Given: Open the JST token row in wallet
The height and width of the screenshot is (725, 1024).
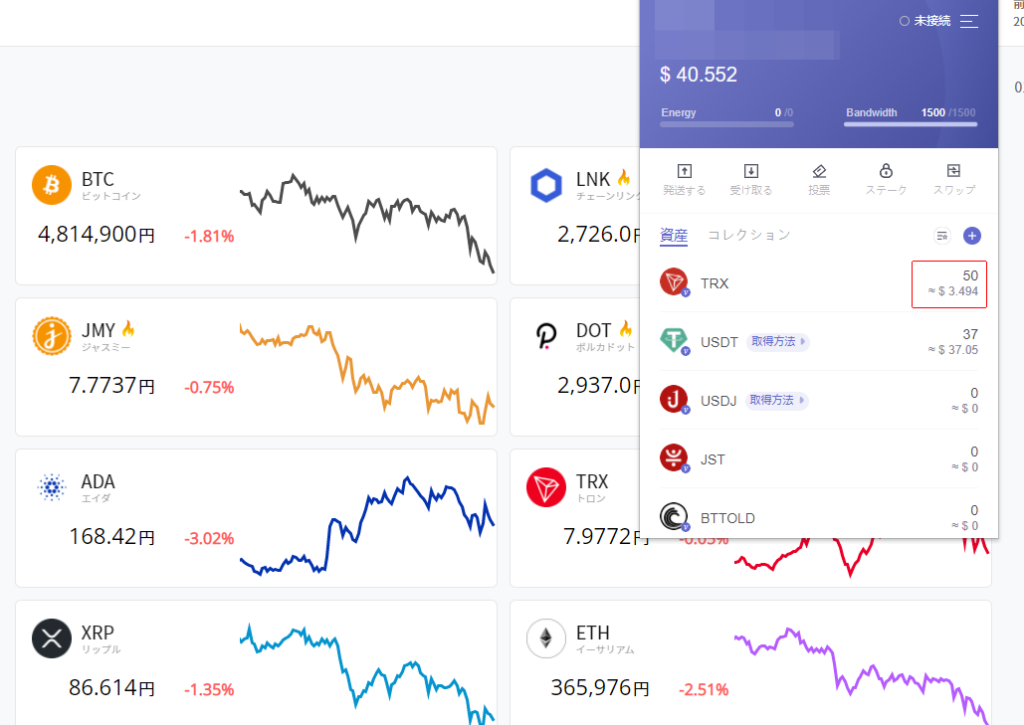Looking at the screenshot, I should tap(818, 459).
